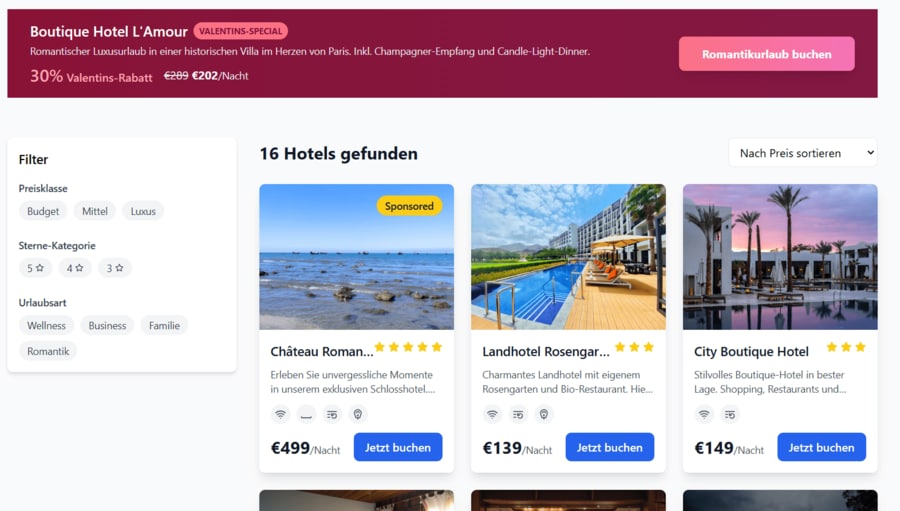
Task: Click the list-refresh amenity icon on City Boutique Hotel
Action: pyautogui.click(x=730, y=414)
